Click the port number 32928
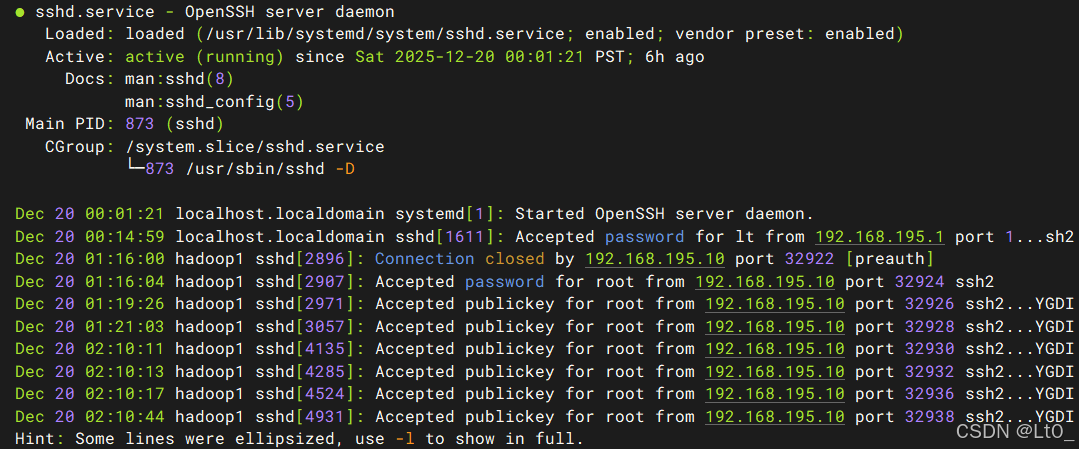The width and height of the screenshot is (1079, 449). 930,327
